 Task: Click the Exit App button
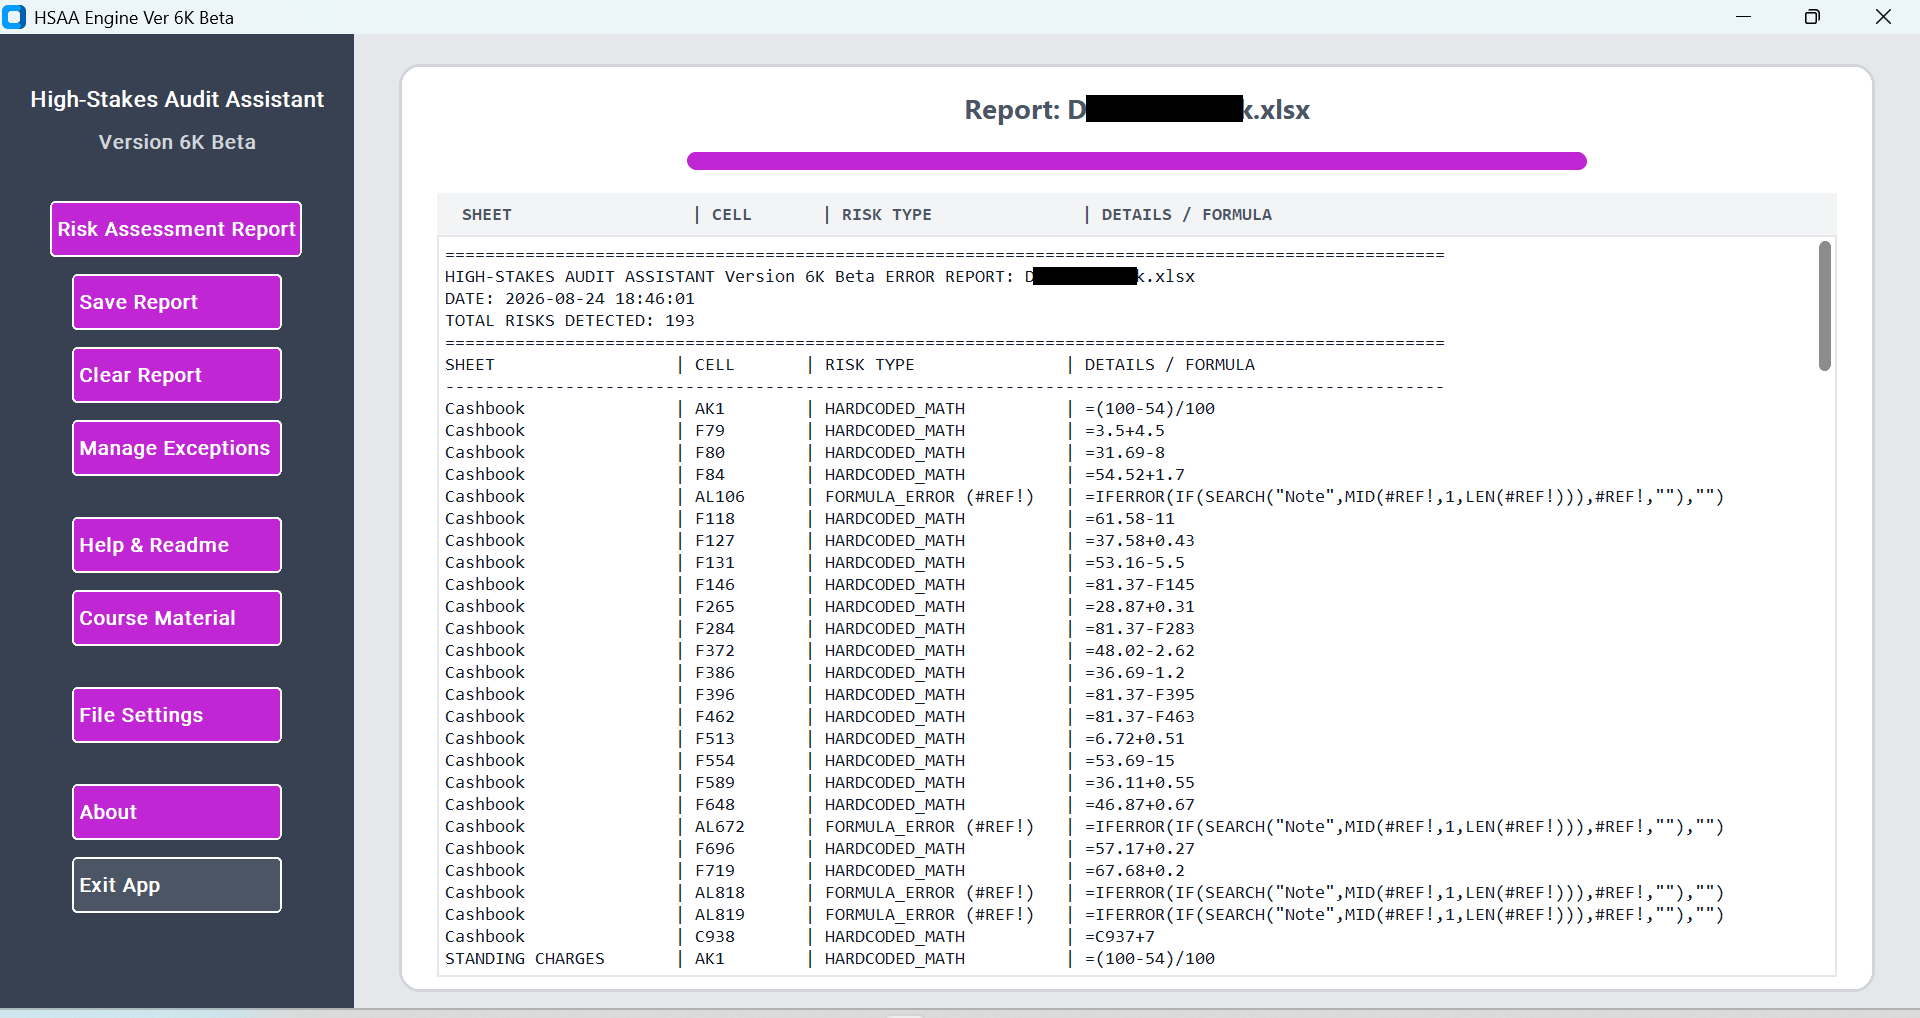[x=177, y=885]
